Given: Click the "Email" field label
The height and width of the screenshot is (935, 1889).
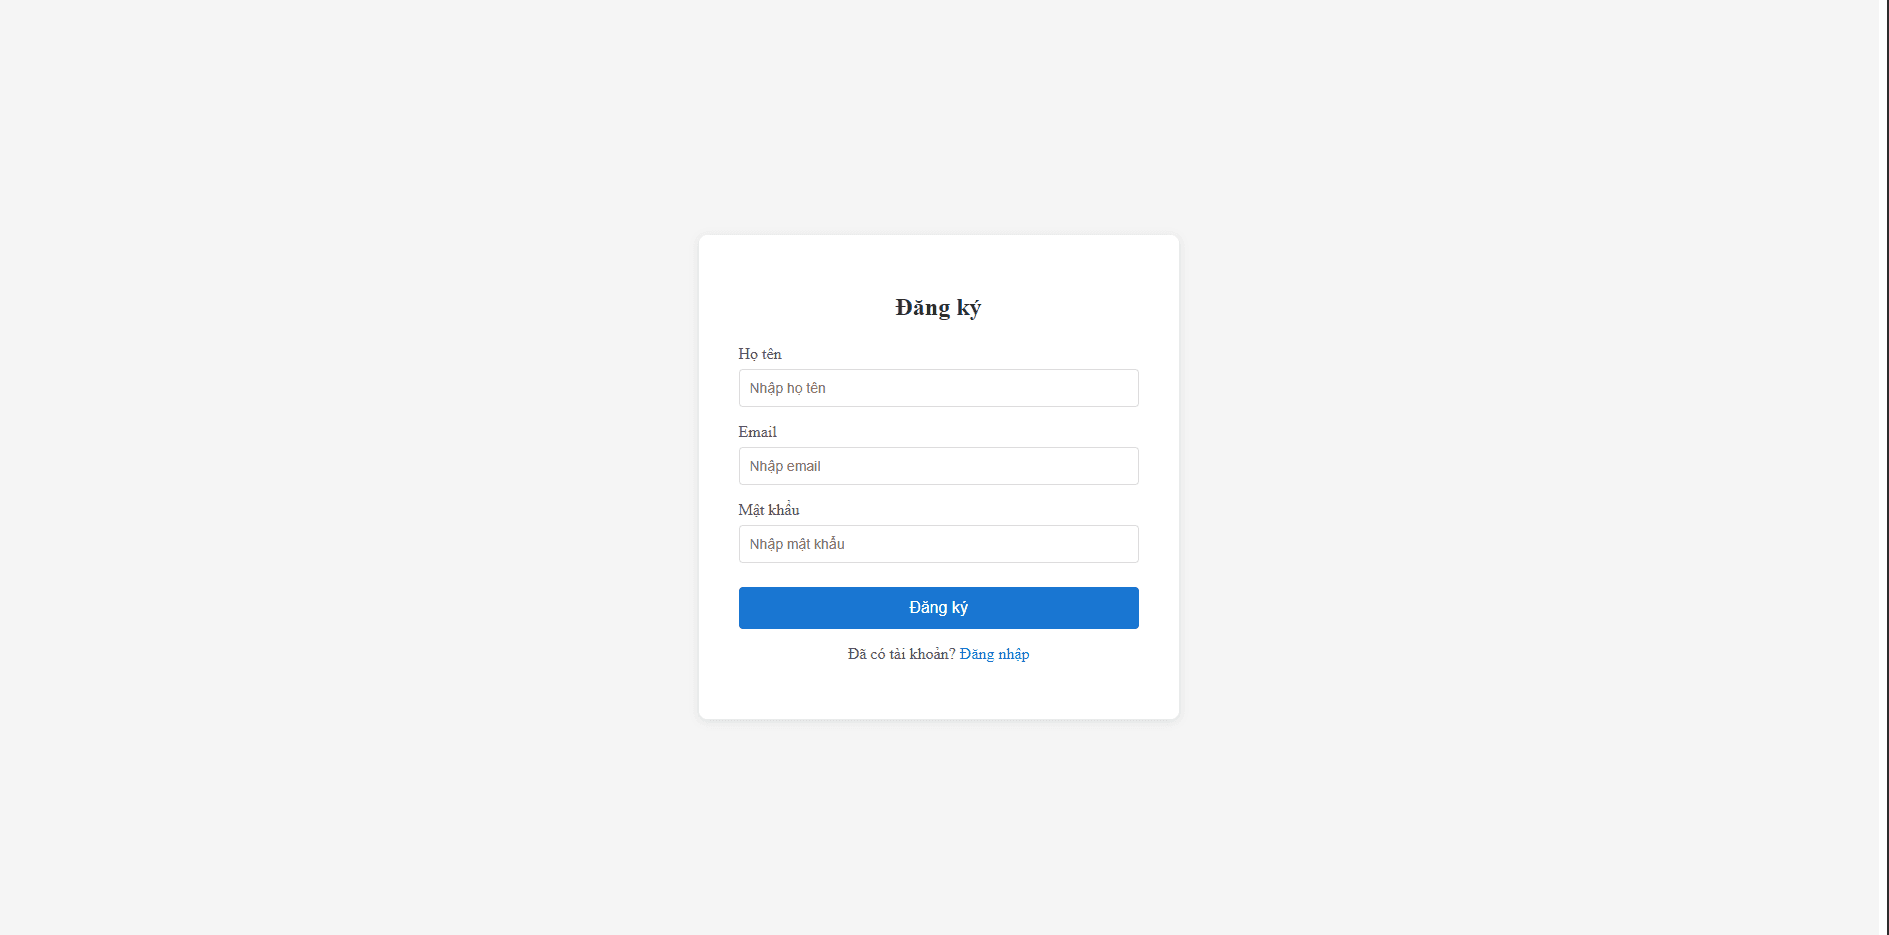Looking at the screenshot, I should click(x=757, y=432).
